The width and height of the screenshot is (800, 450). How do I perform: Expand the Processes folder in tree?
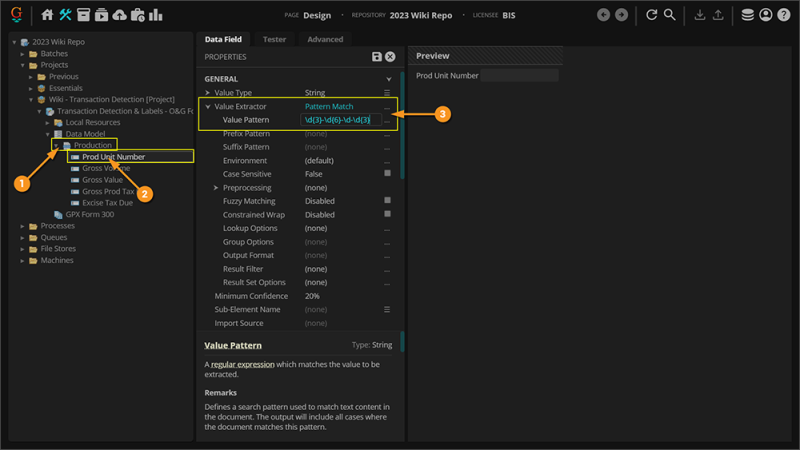click(23, 226)
